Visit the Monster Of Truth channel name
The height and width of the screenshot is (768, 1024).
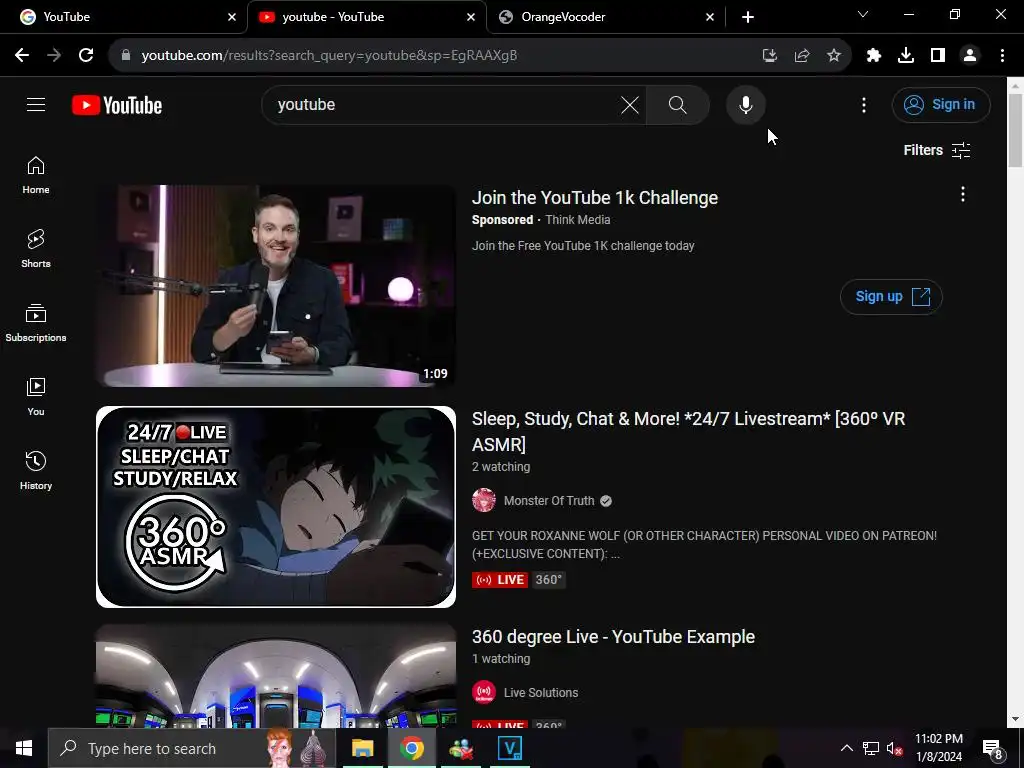(x=549, y=501)
